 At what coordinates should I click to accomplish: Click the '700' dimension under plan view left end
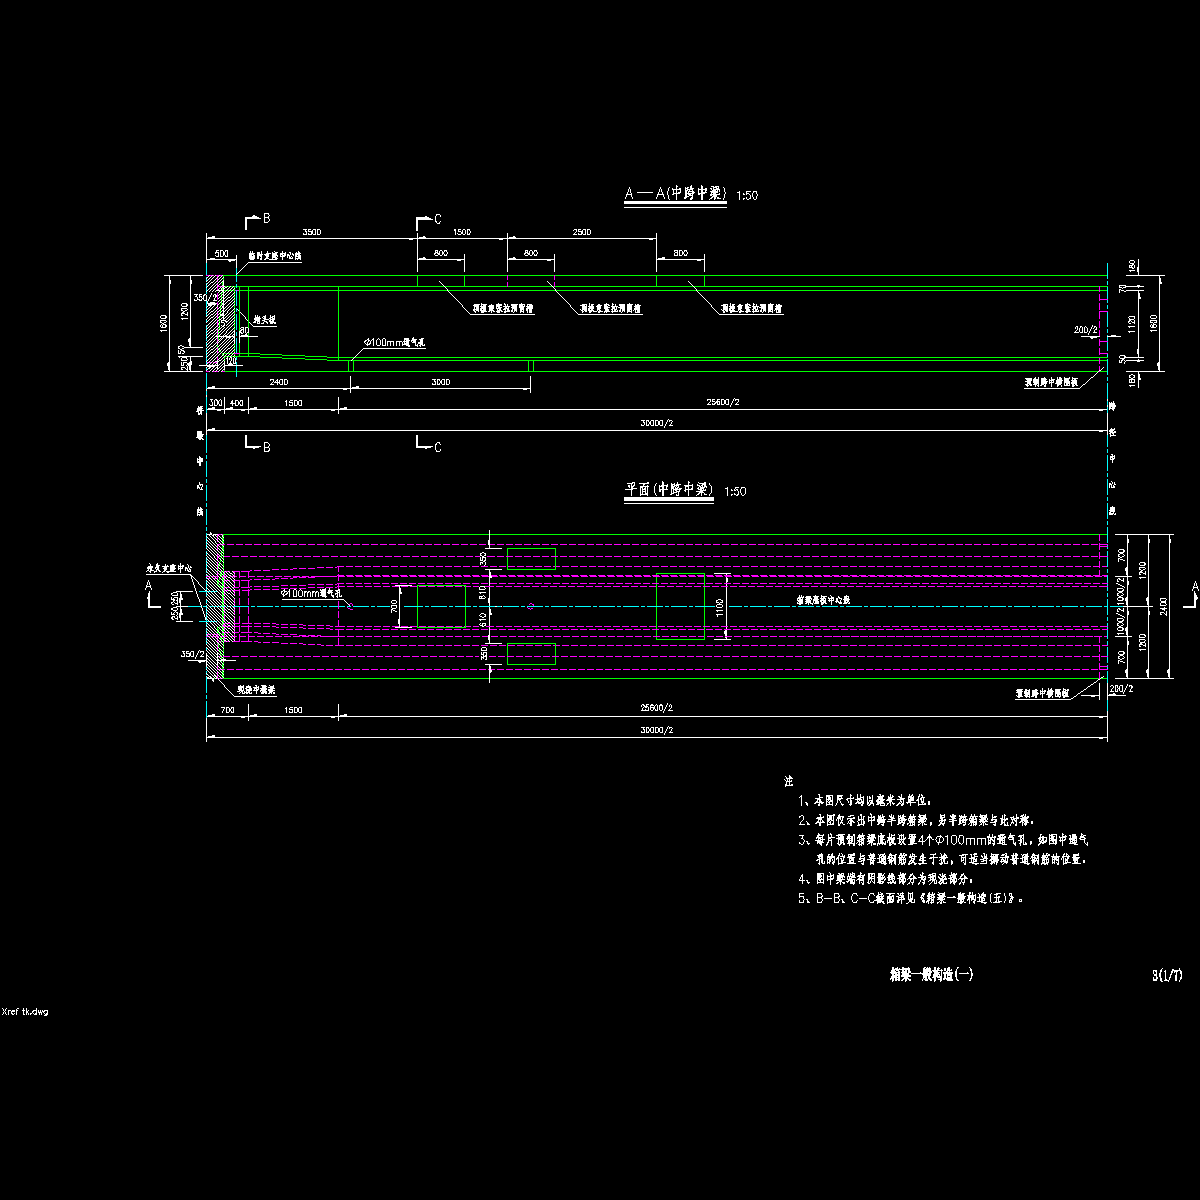coord(226,708)
